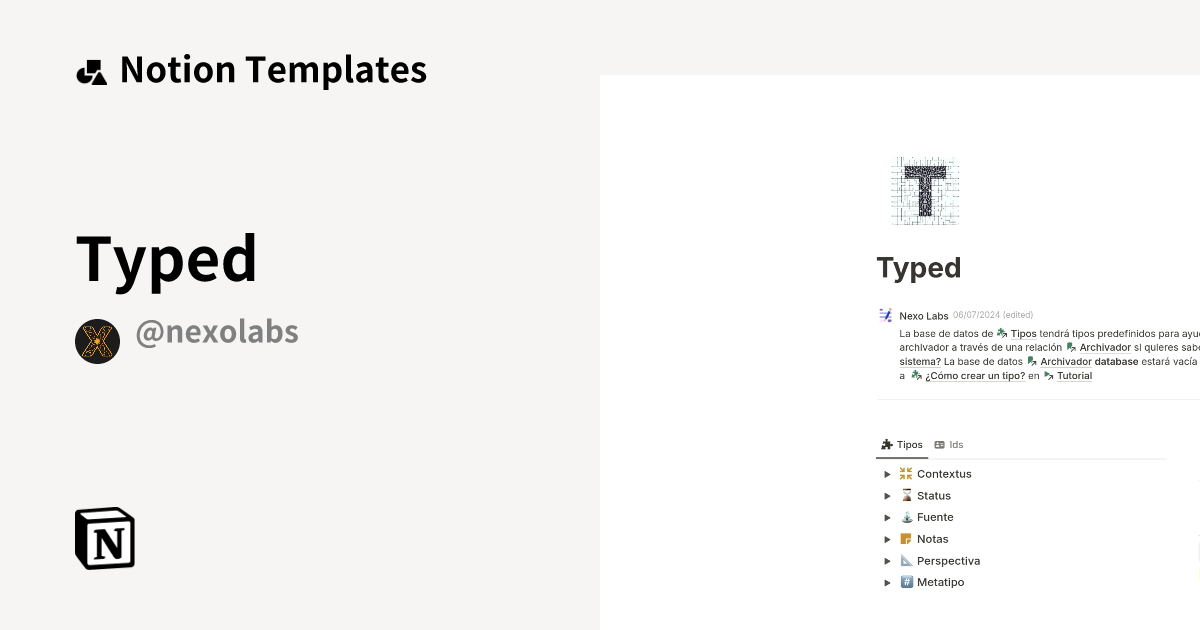Click the Archivador database link
This screenshot has width=1200, height=630.
pos(1088,361)
